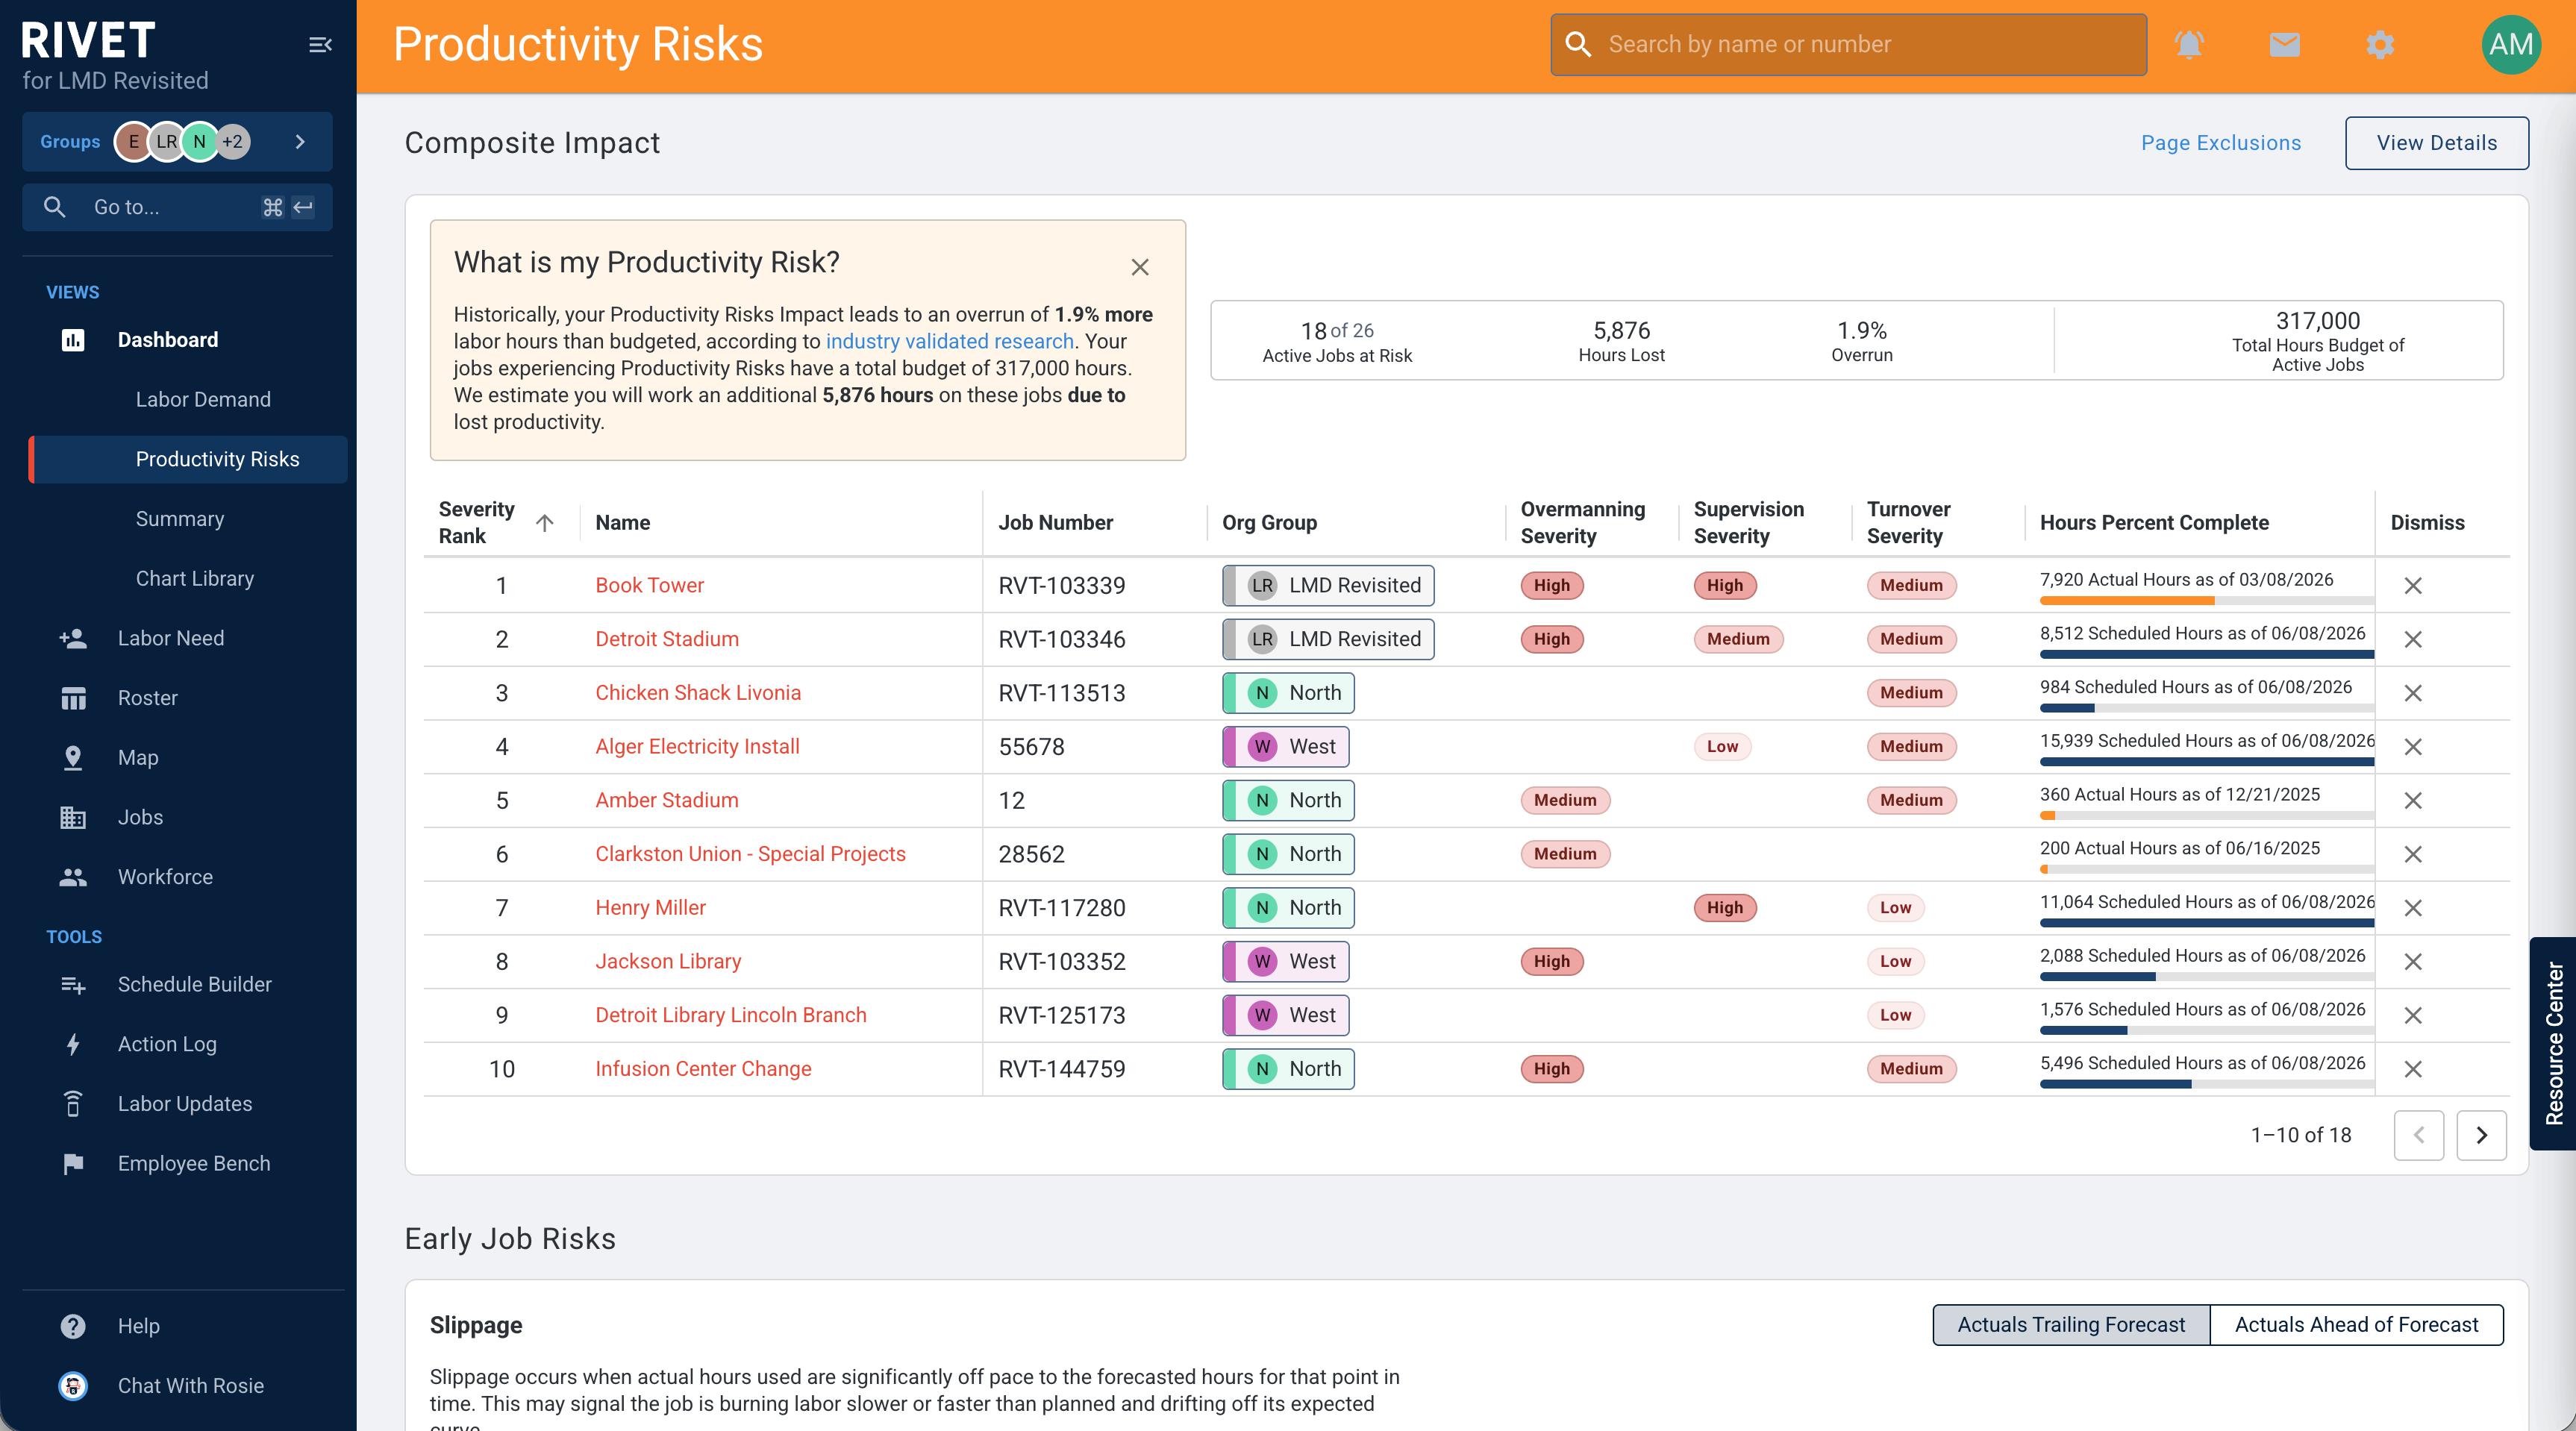Select Actuals Trailing Forecast toggle
Screen dimensions: 2576x1431
[2070, 1325]
